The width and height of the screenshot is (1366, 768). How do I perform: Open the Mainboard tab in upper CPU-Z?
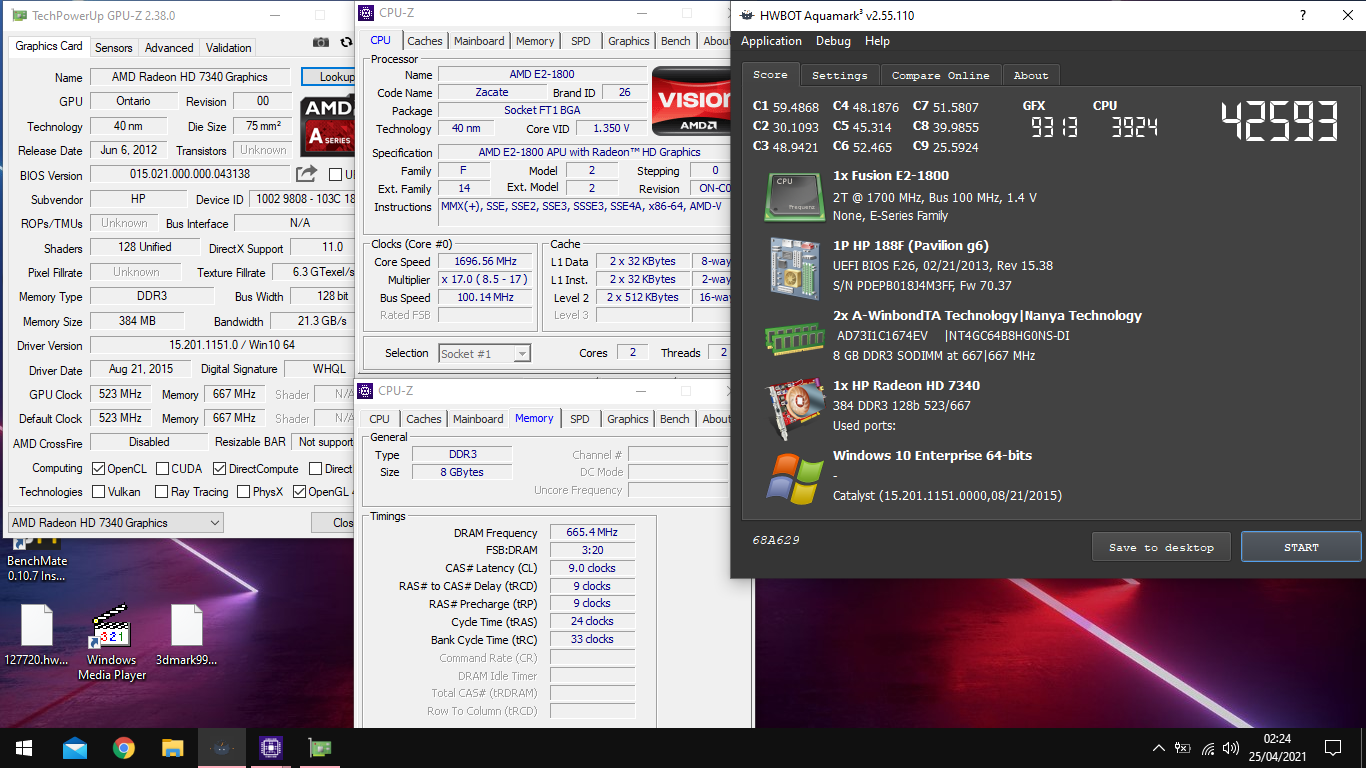tap(479, 41)
